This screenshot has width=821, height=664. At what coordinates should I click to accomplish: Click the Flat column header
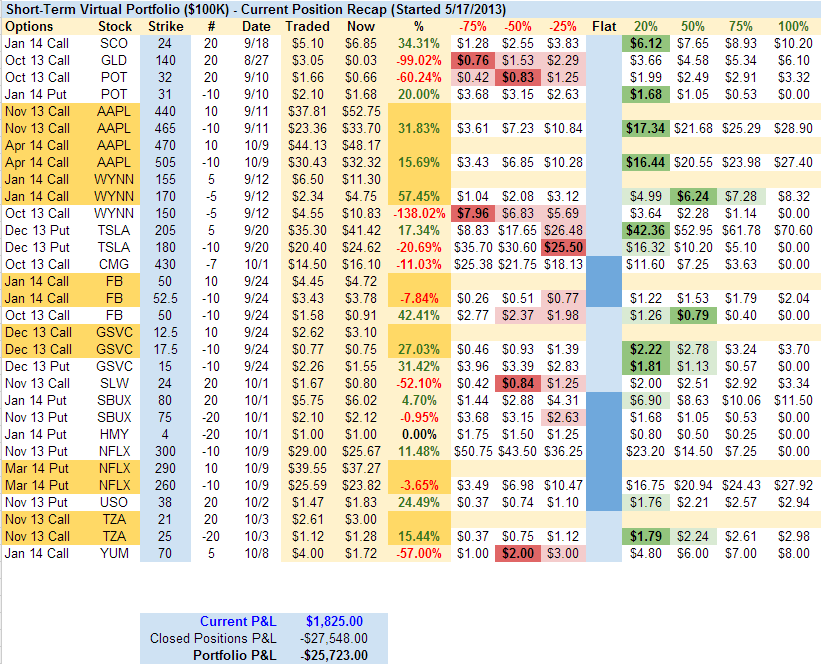click(x=603, y=26)
